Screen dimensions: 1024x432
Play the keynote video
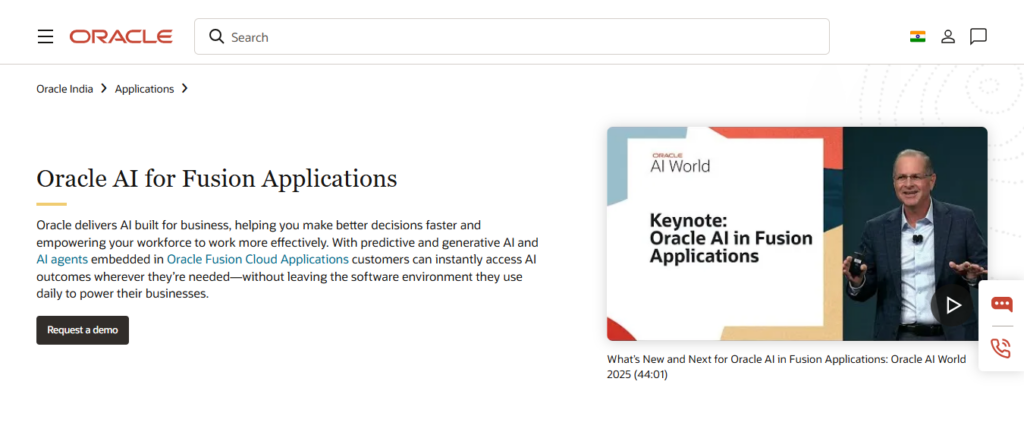953,305
